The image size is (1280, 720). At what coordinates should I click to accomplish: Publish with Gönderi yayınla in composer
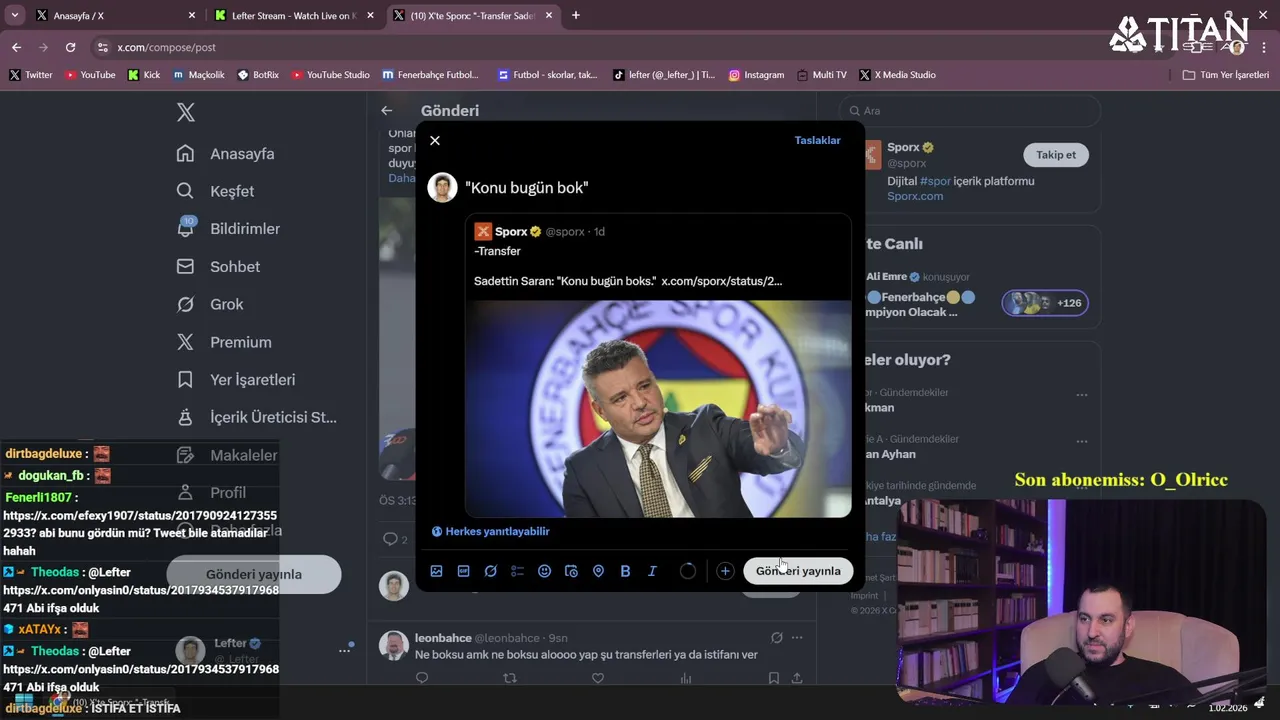(x=798, y=571)
